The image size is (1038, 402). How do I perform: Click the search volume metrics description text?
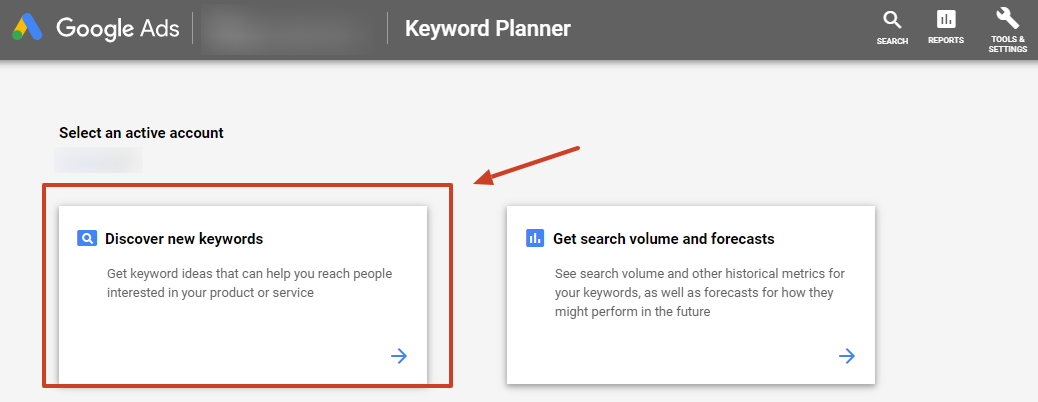point(700,292)
